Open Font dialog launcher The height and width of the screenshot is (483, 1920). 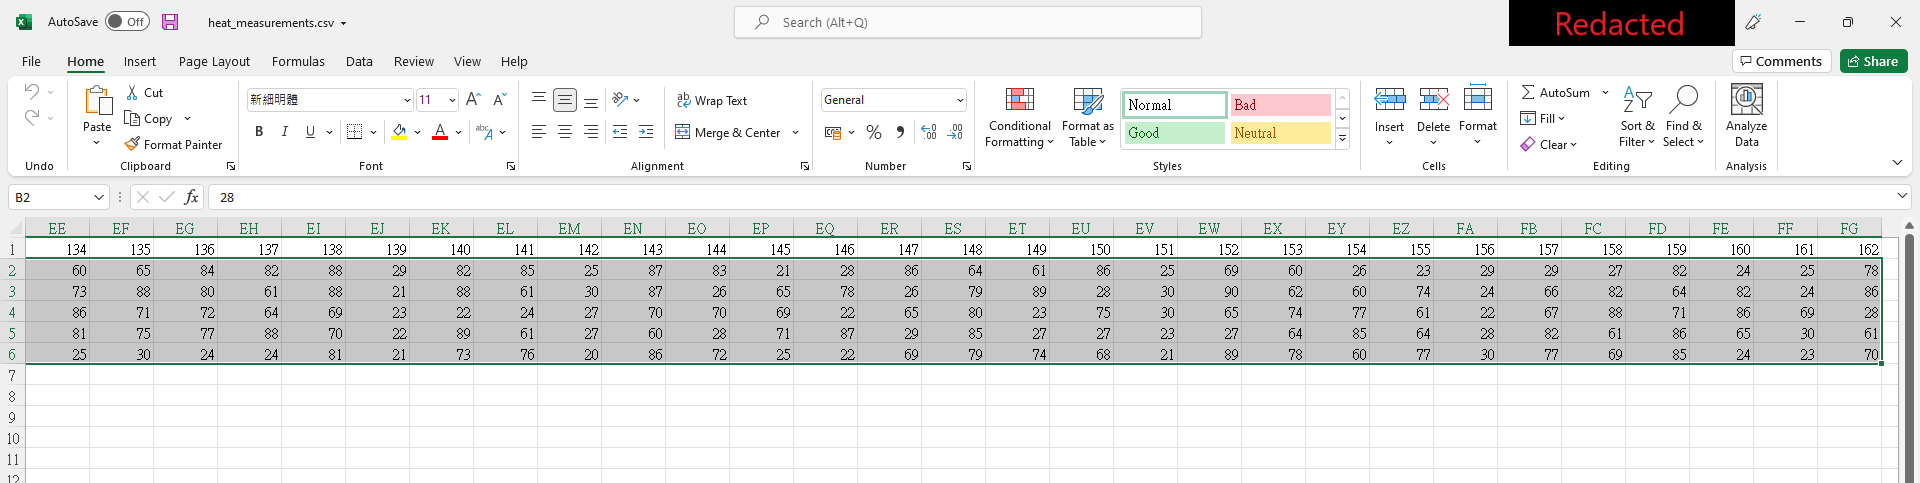510,166
